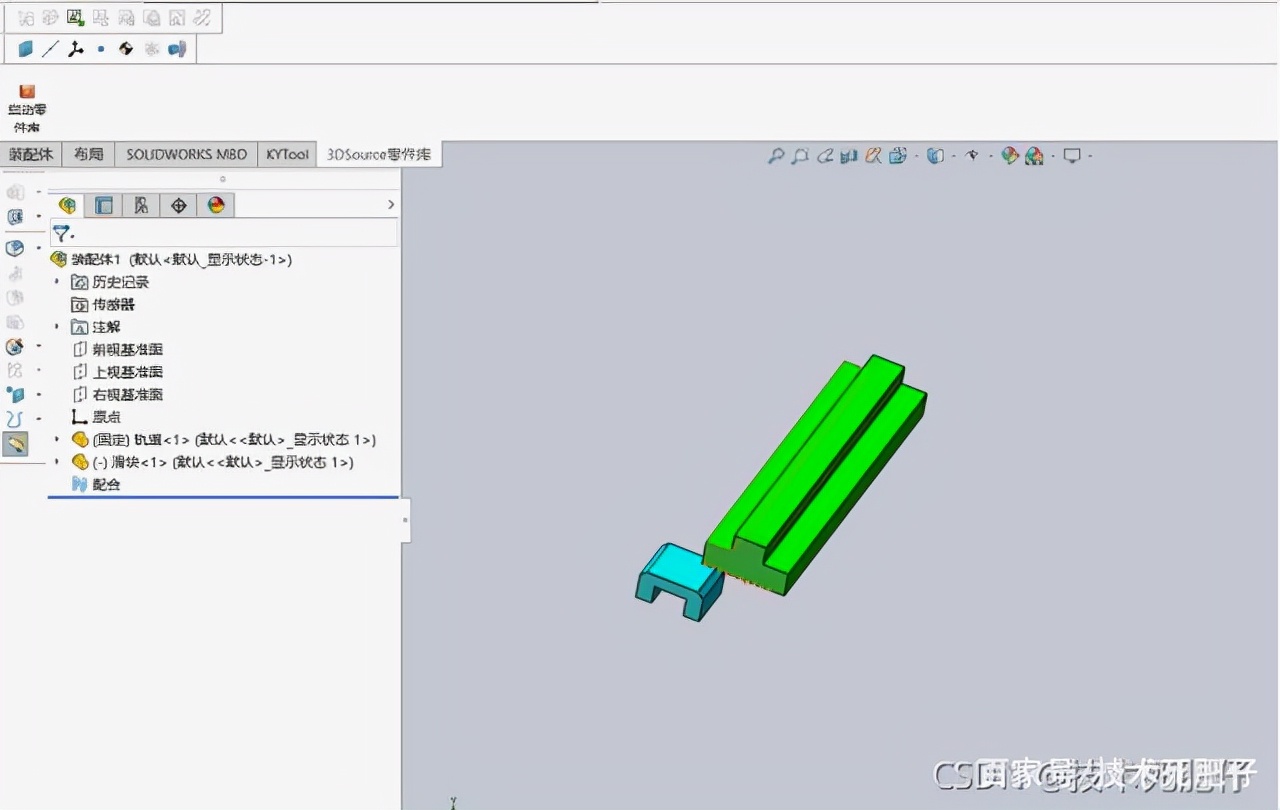Click the Previous View icon
This screenshot has width=1280, height=810.
point(825,156)
